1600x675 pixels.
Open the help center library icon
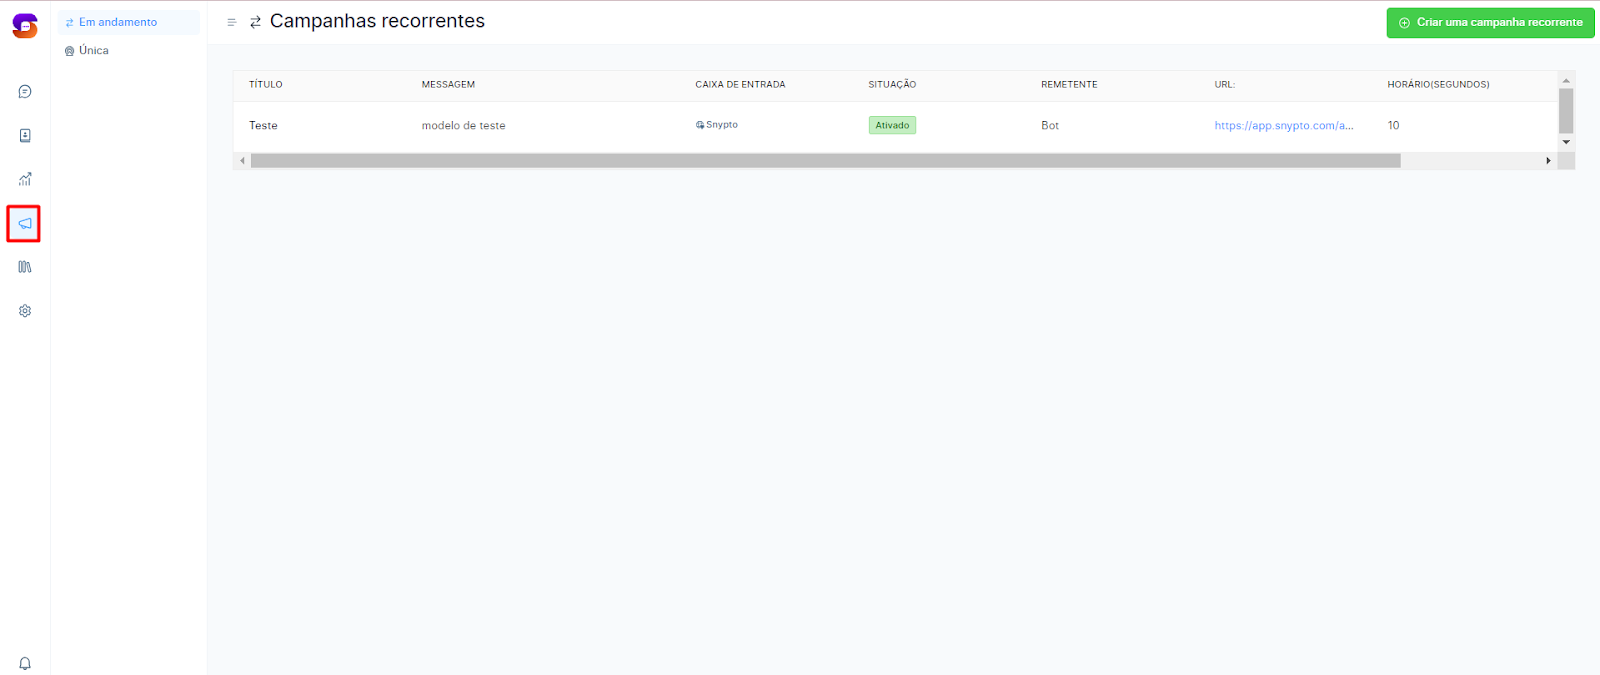pyautogui.click(x=25, y=267)
